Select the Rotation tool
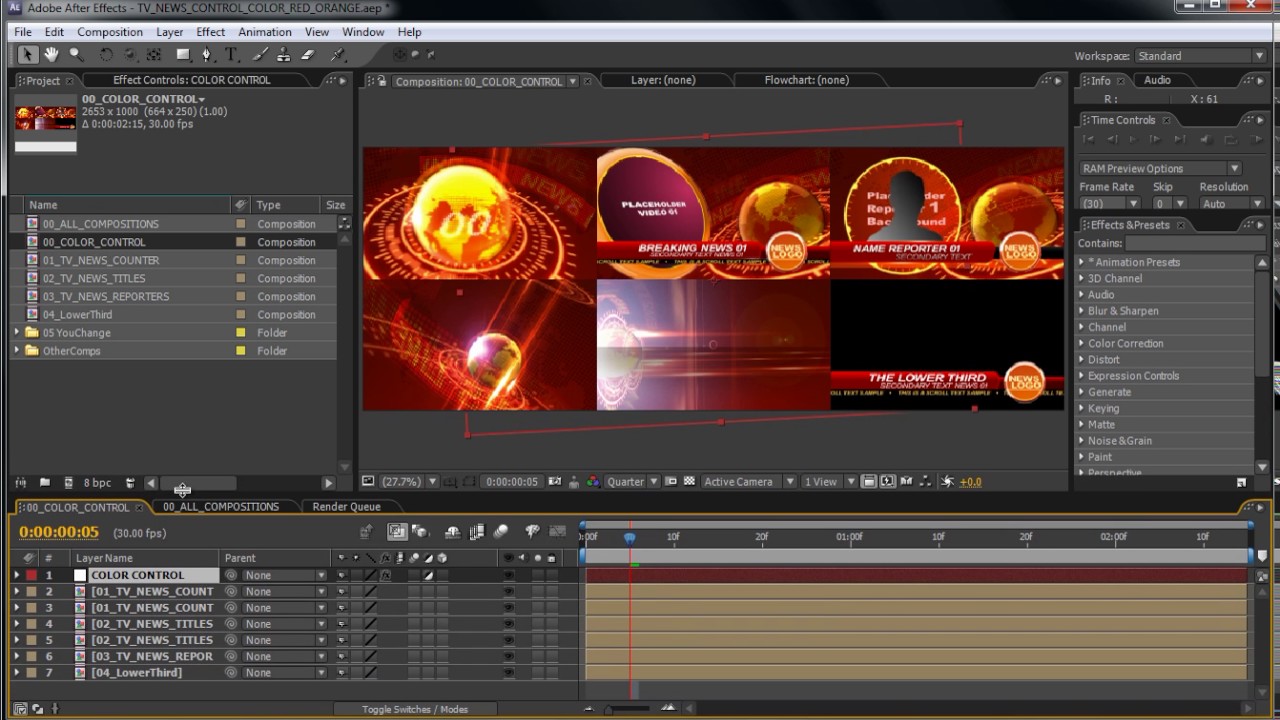This screenshot has width=1280, height=720. (106, 55)
